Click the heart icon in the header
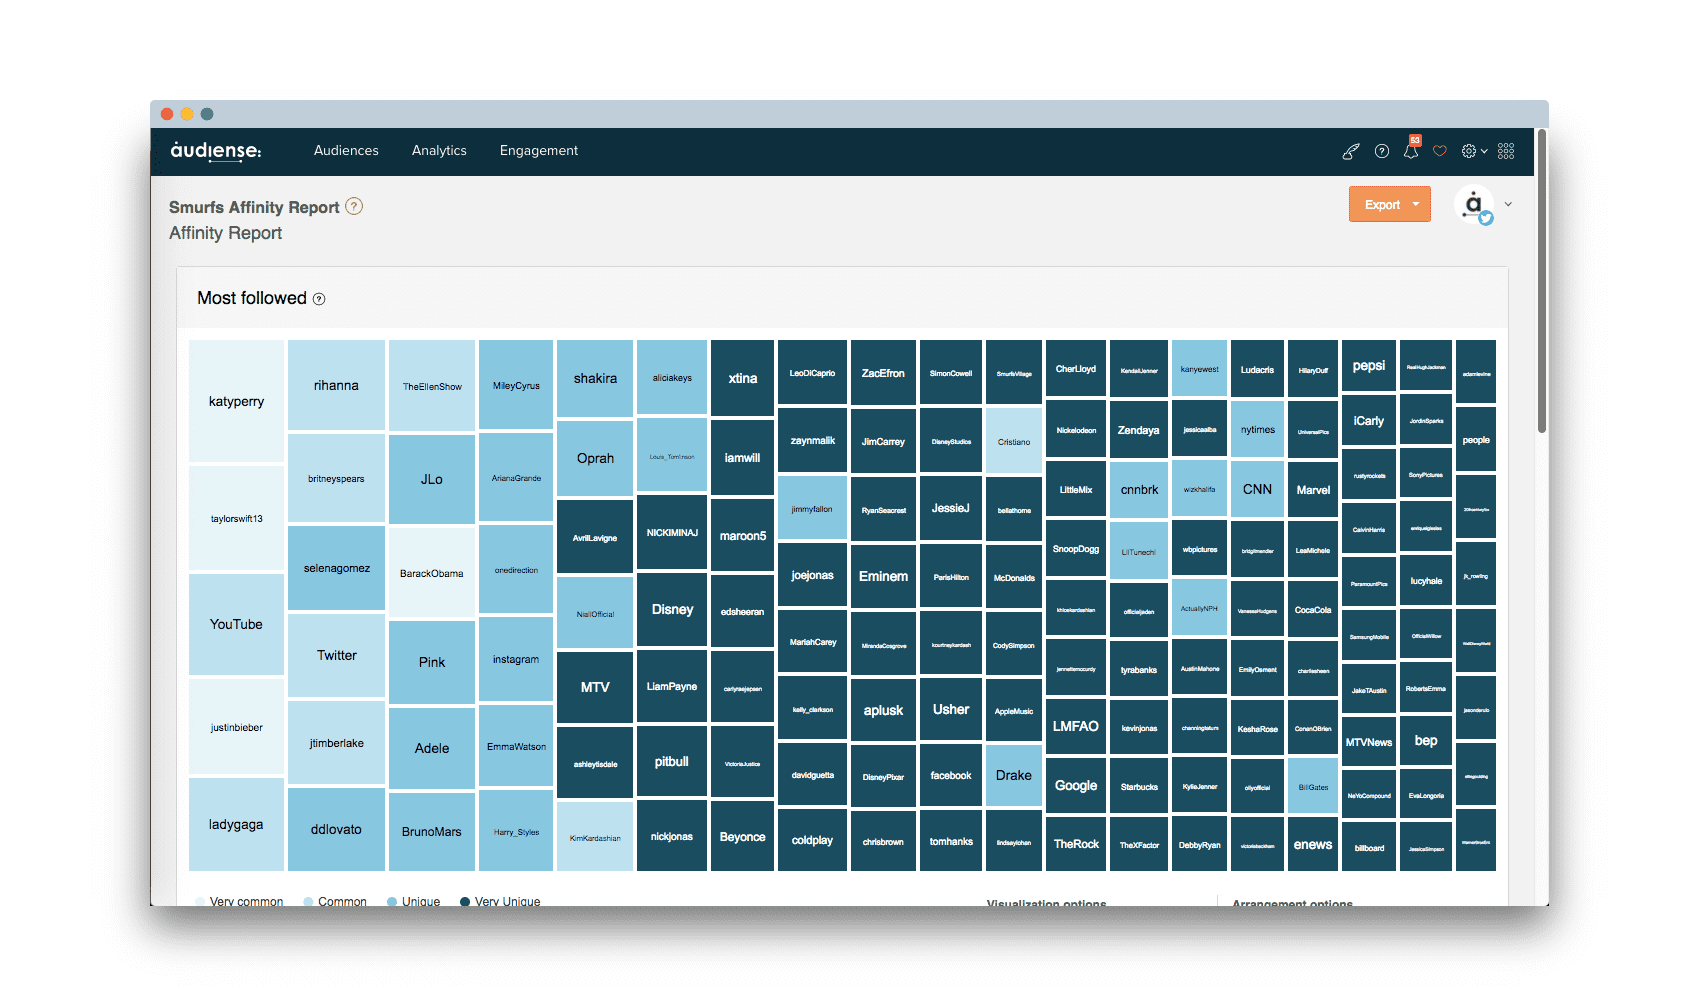1699x1006 pixels. tap(1440, 151)
